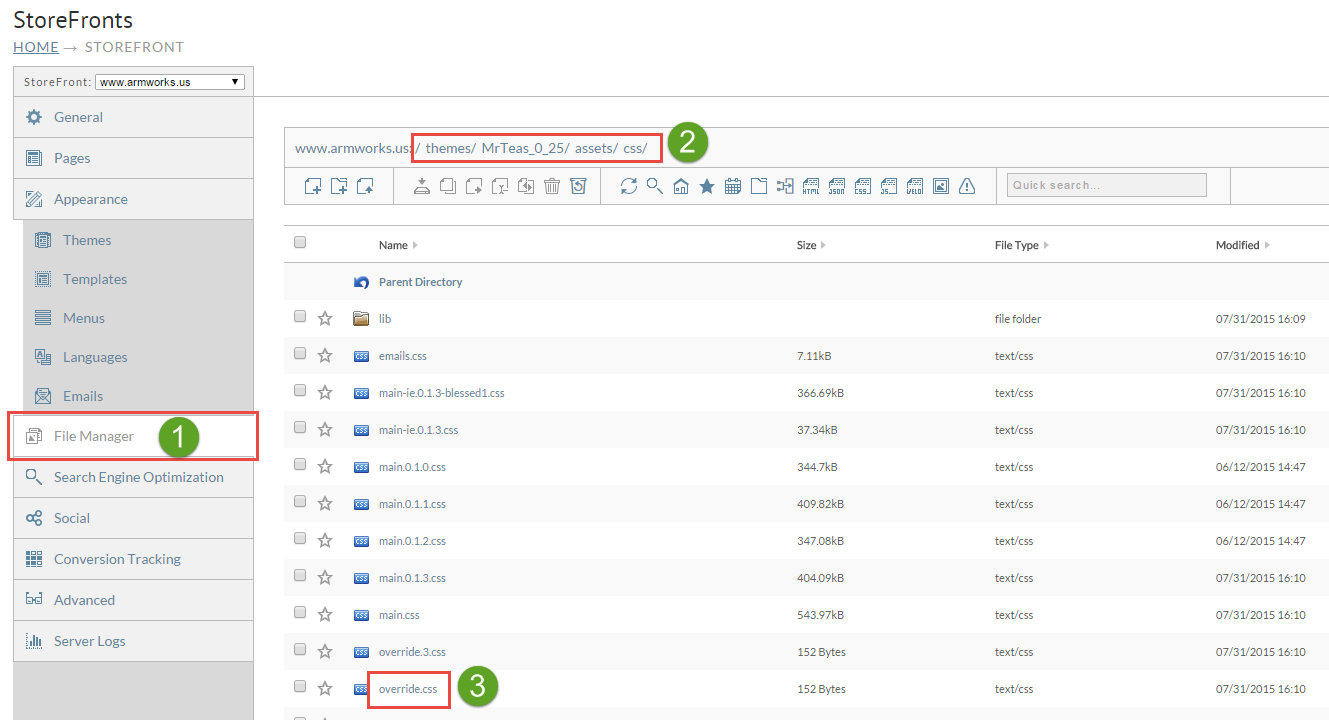
Task: Filter by Velocity file type icon
Action: 915,186
